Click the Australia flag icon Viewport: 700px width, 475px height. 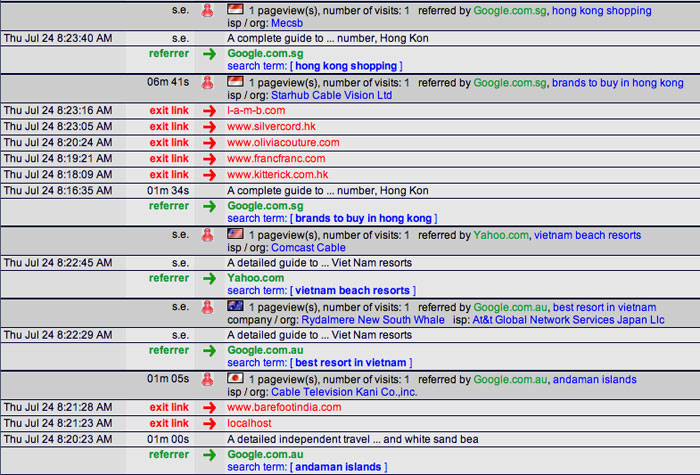click(236, 306)
